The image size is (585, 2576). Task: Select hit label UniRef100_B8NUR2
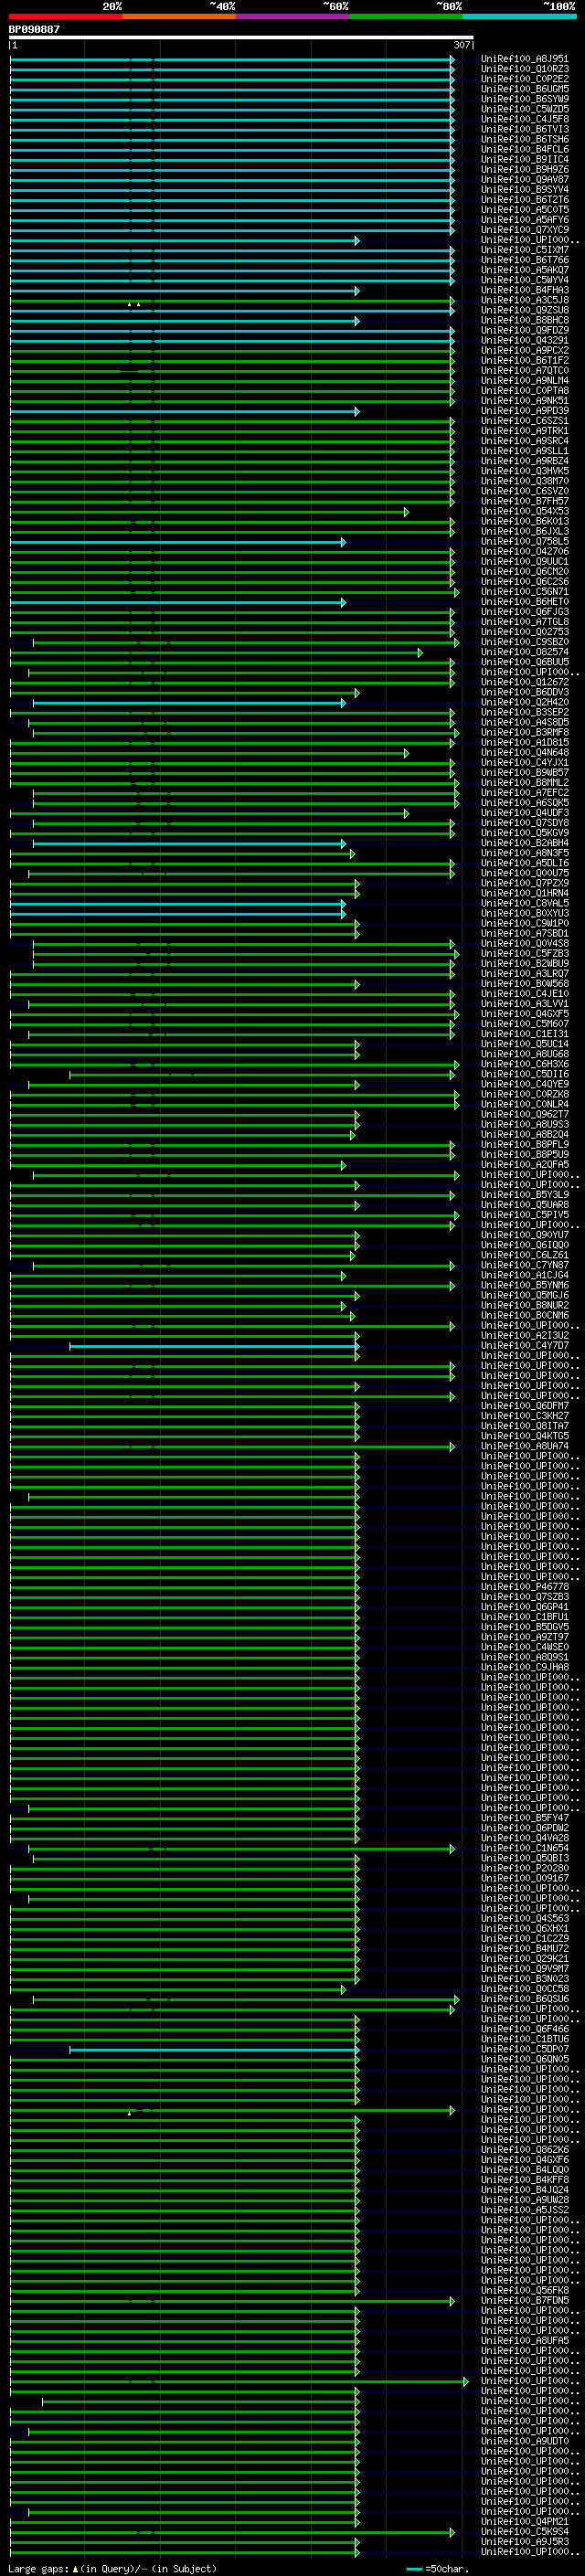[525, 1305]
